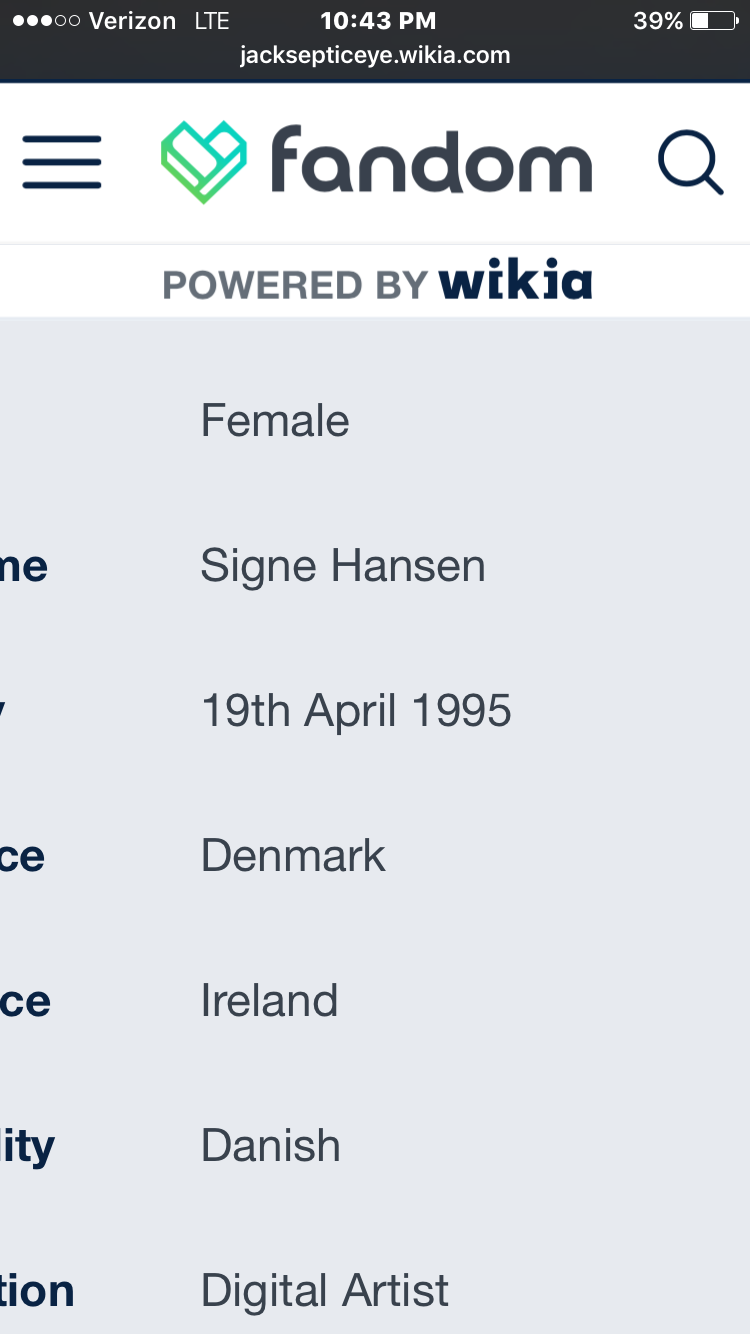Tap the Fandom heart logo icon

(204, 162)
